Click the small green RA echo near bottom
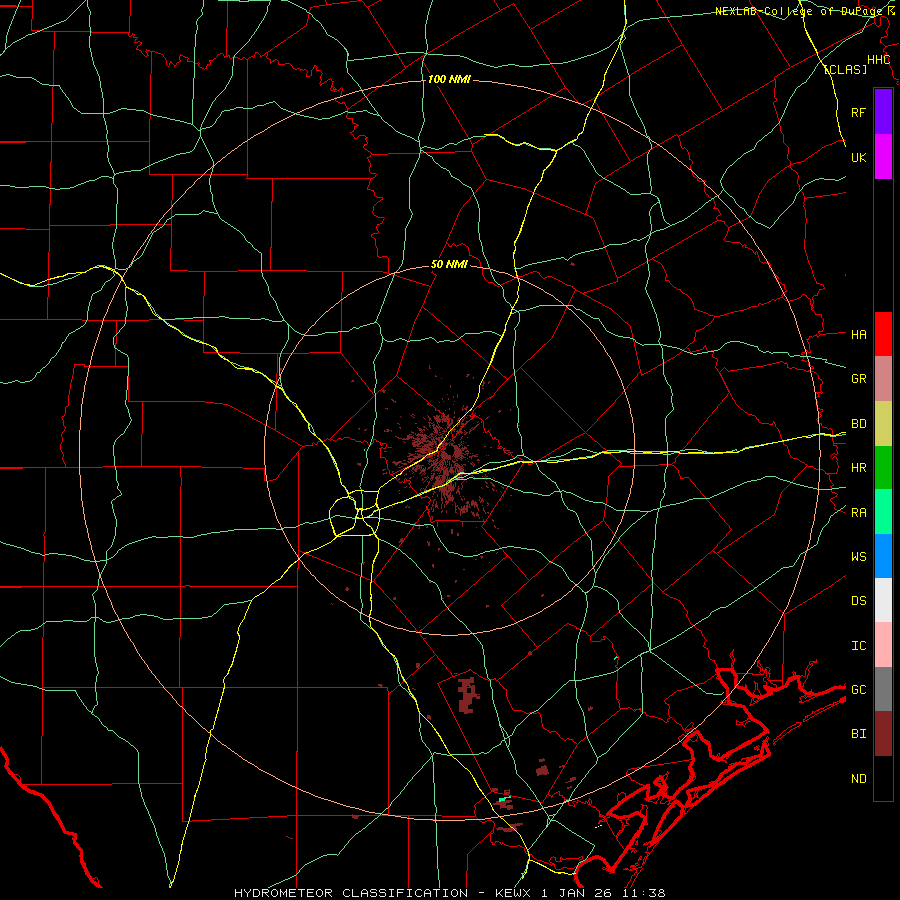Screen dimensions: 900x900 pyautogui.click(x=504, y=798)
